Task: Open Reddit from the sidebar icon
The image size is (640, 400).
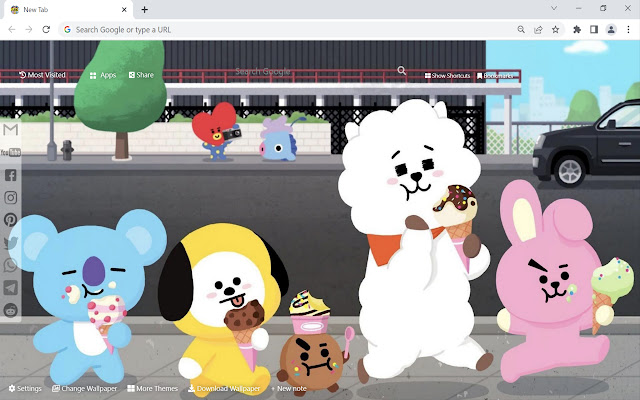Action: [x=11, y=310]
